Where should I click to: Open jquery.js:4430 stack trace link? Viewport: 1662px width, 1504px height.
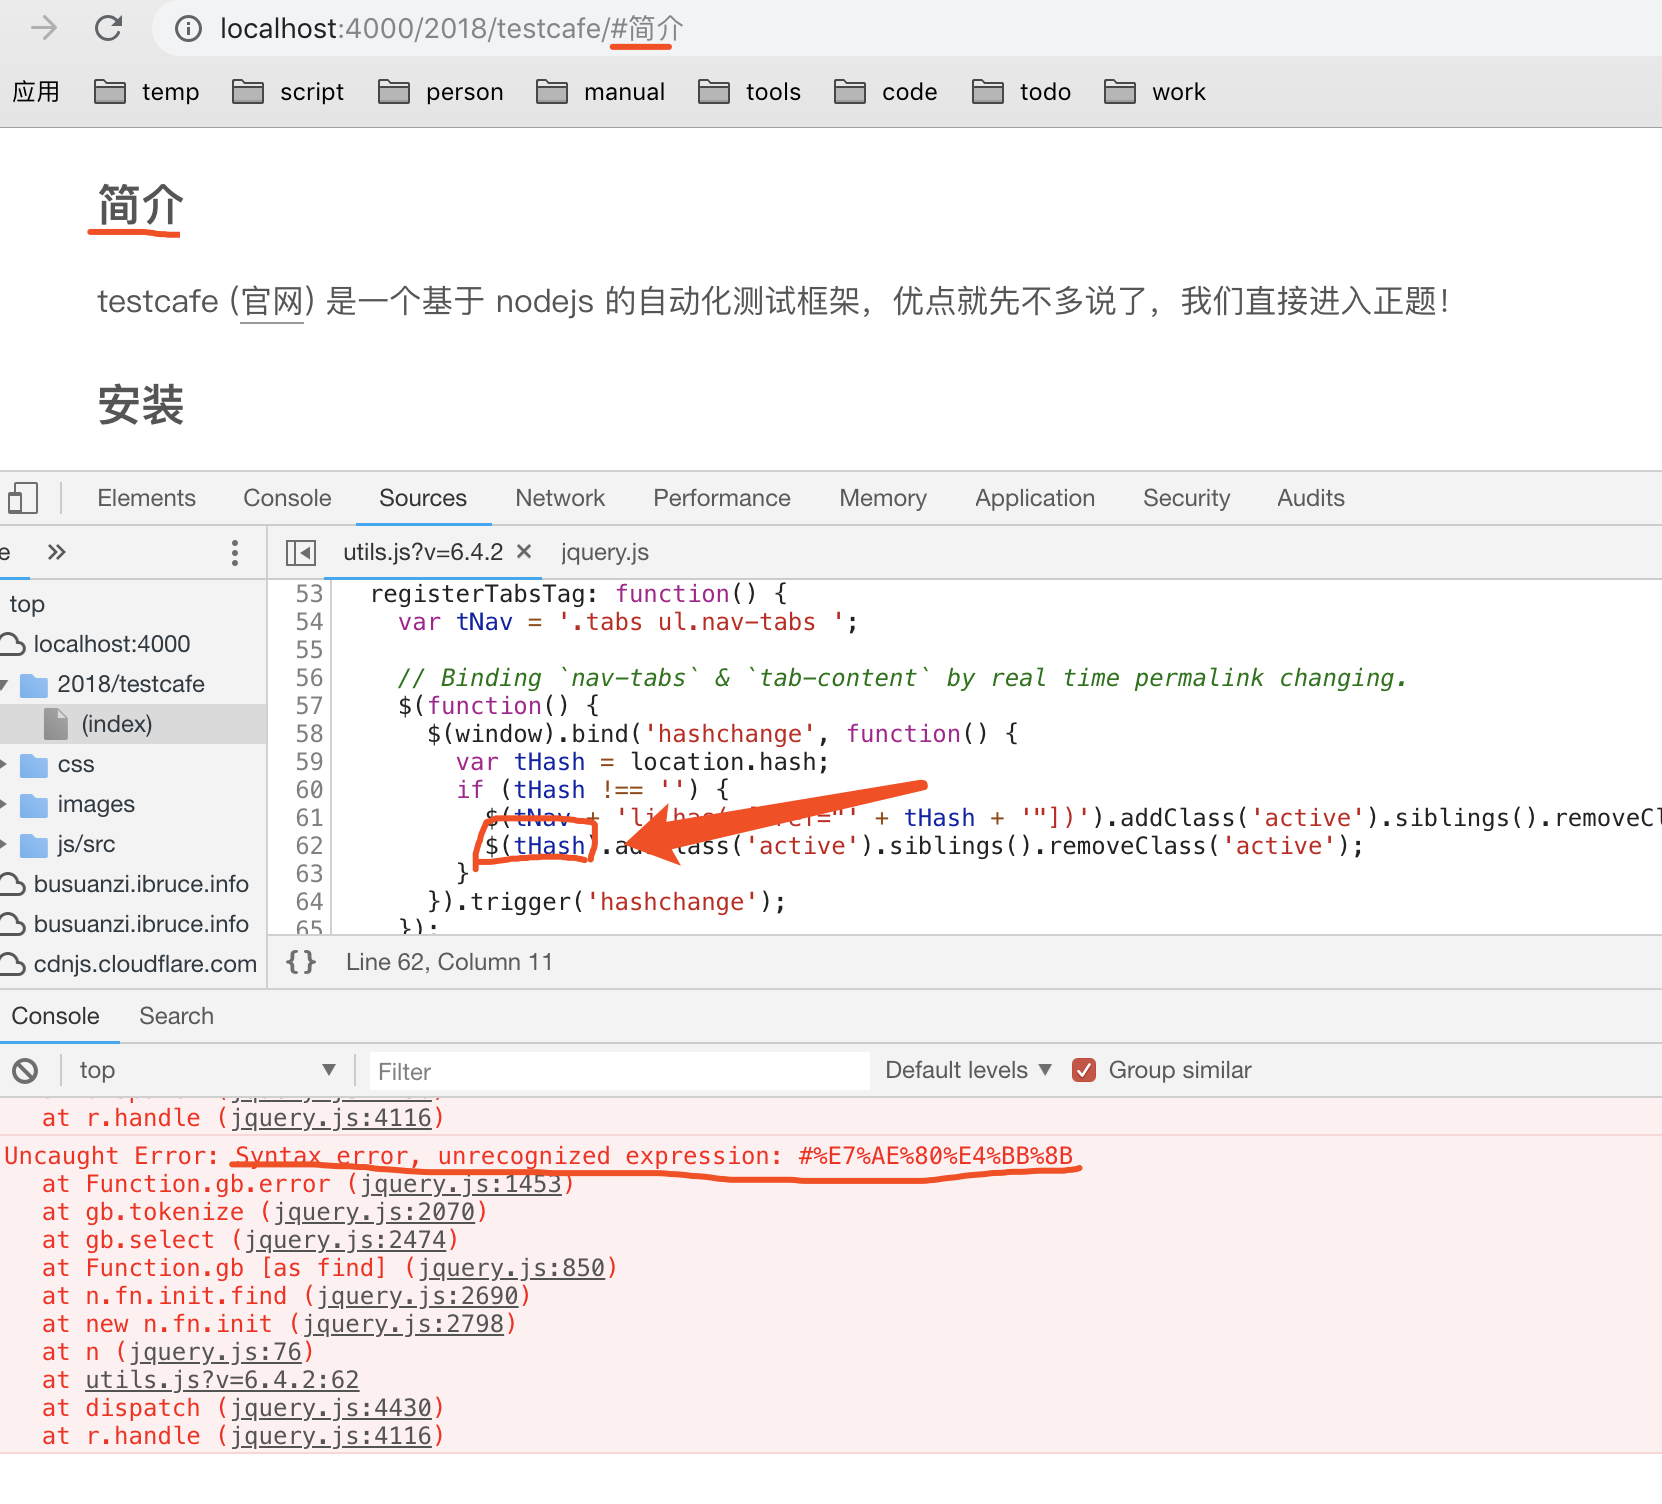(x=331, y=1408)
